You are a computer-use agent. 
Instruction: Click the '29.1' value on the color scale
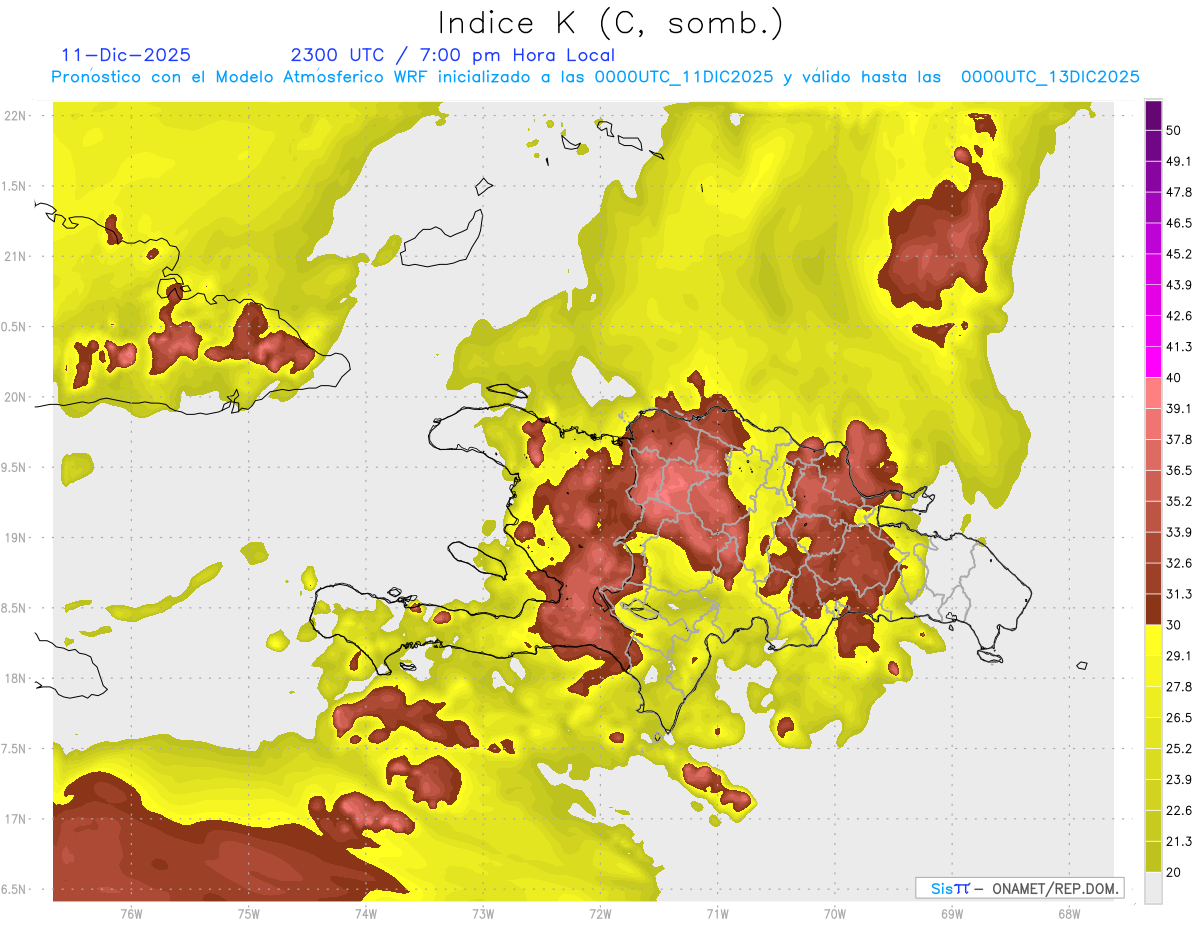coord(1179,656)
